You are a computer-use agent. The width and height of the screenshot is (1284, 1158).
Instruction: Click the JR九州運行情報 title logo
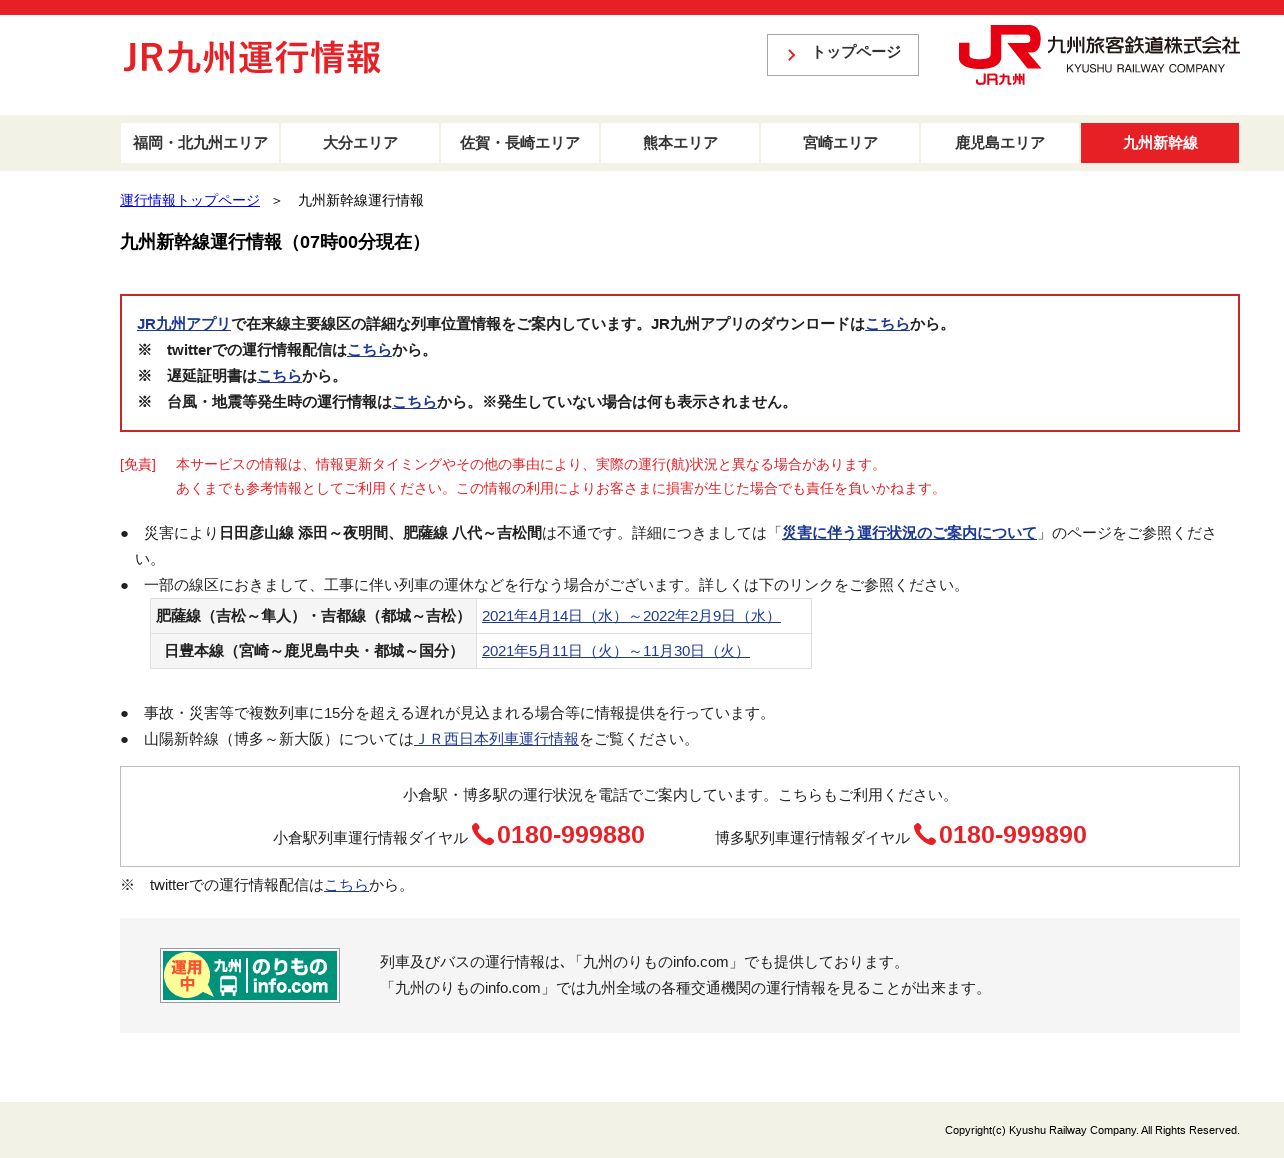point(252,58)
